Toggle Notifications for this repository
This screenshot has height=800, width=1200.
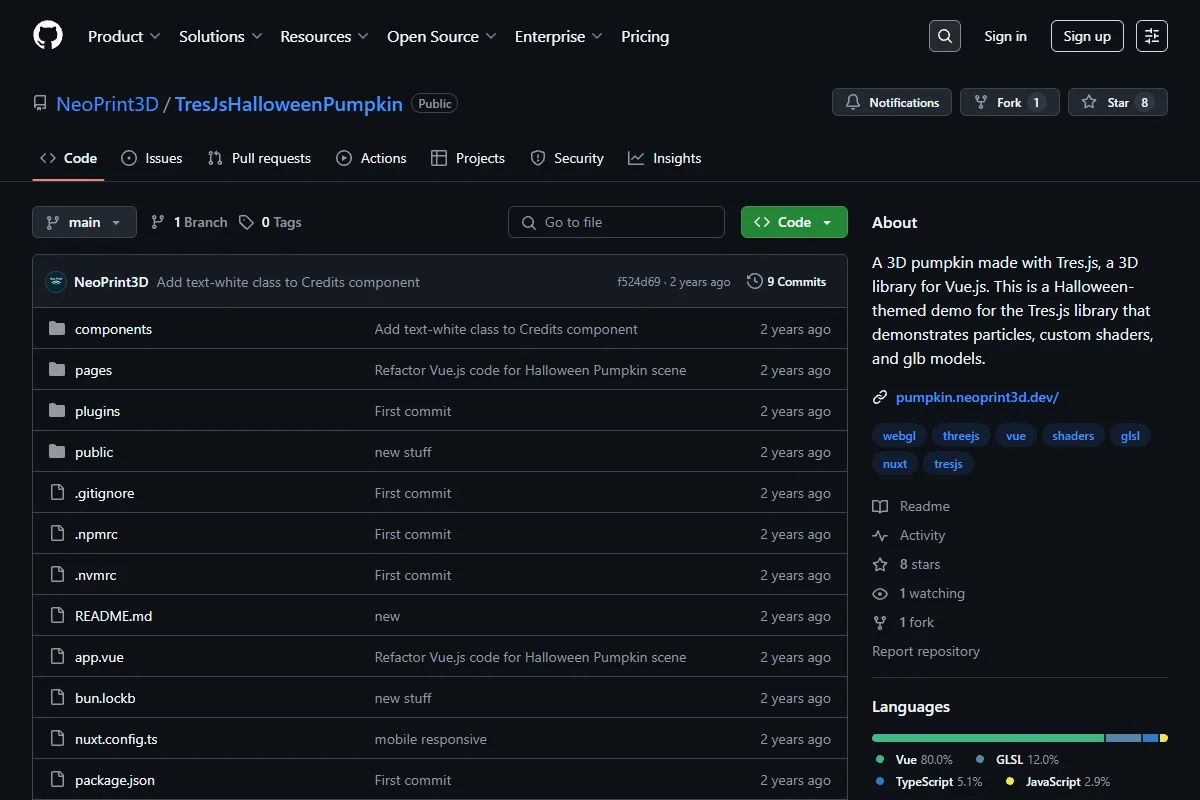[892, 102]
